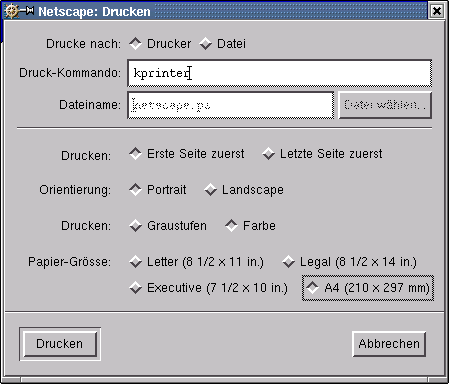Close the Netscape Drucken dialog
This screenshot has width=449, height=384.
(437, 11)
